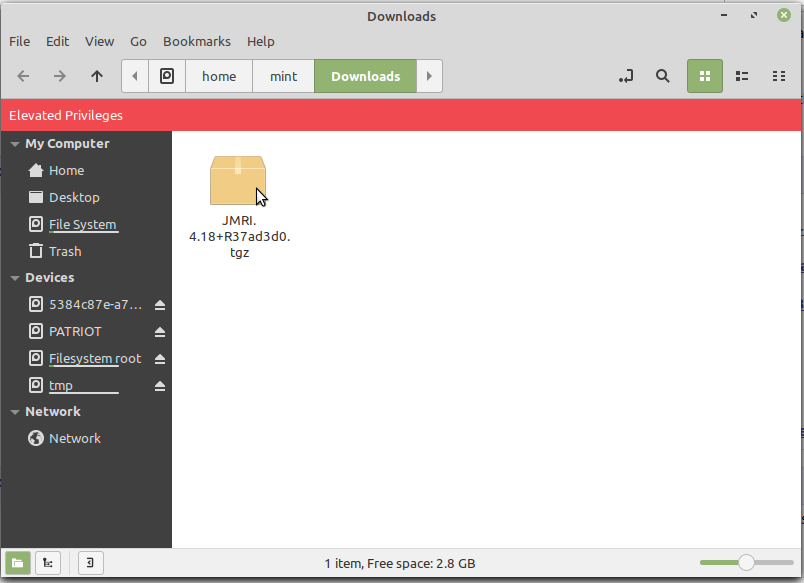Screen dimensions: 804x583
Task: Eject the tmp volume
Action: (x=160, y=386)
